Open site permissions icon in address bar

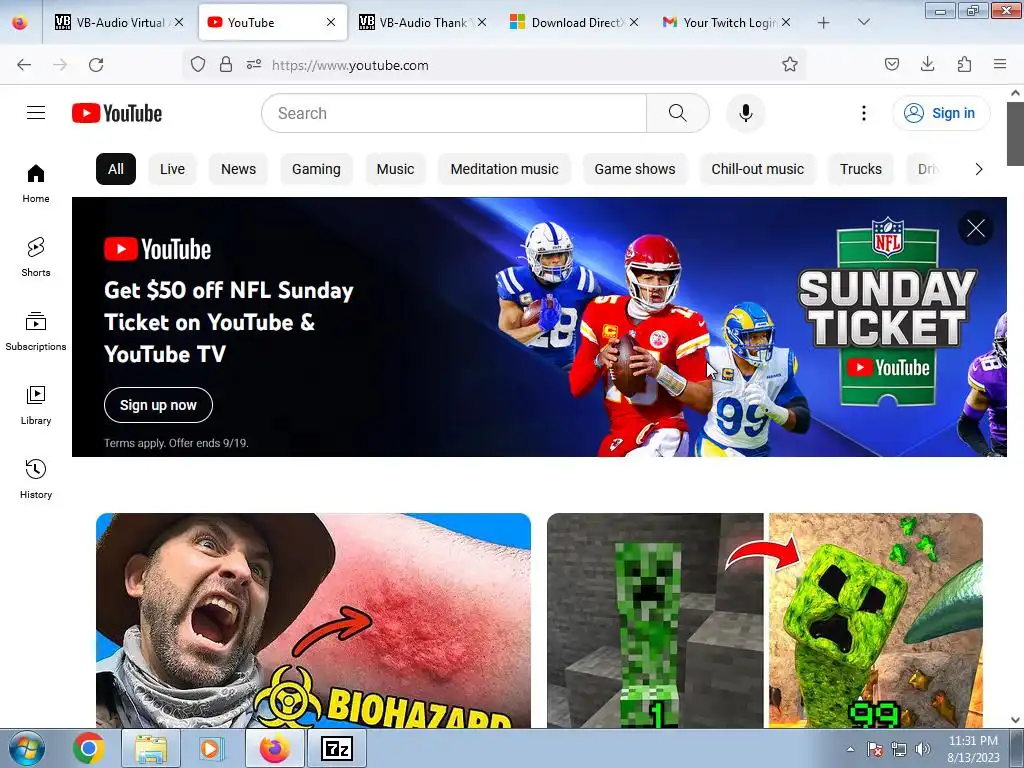tap(254, 64)
